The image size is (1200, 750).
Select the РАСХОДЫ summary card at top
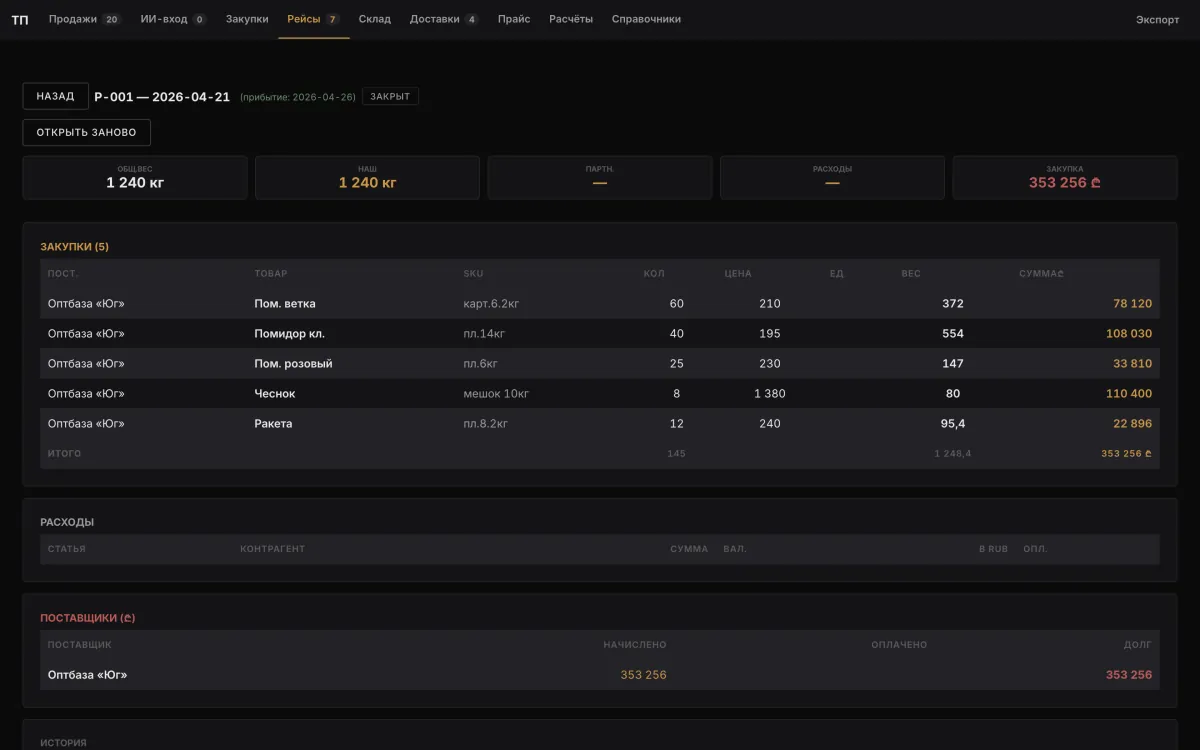point(832,178)
